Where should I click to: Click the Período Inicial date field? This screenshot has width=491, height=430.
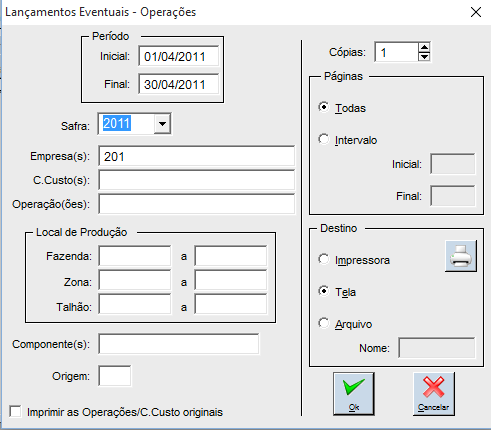(x=179, y=56)
